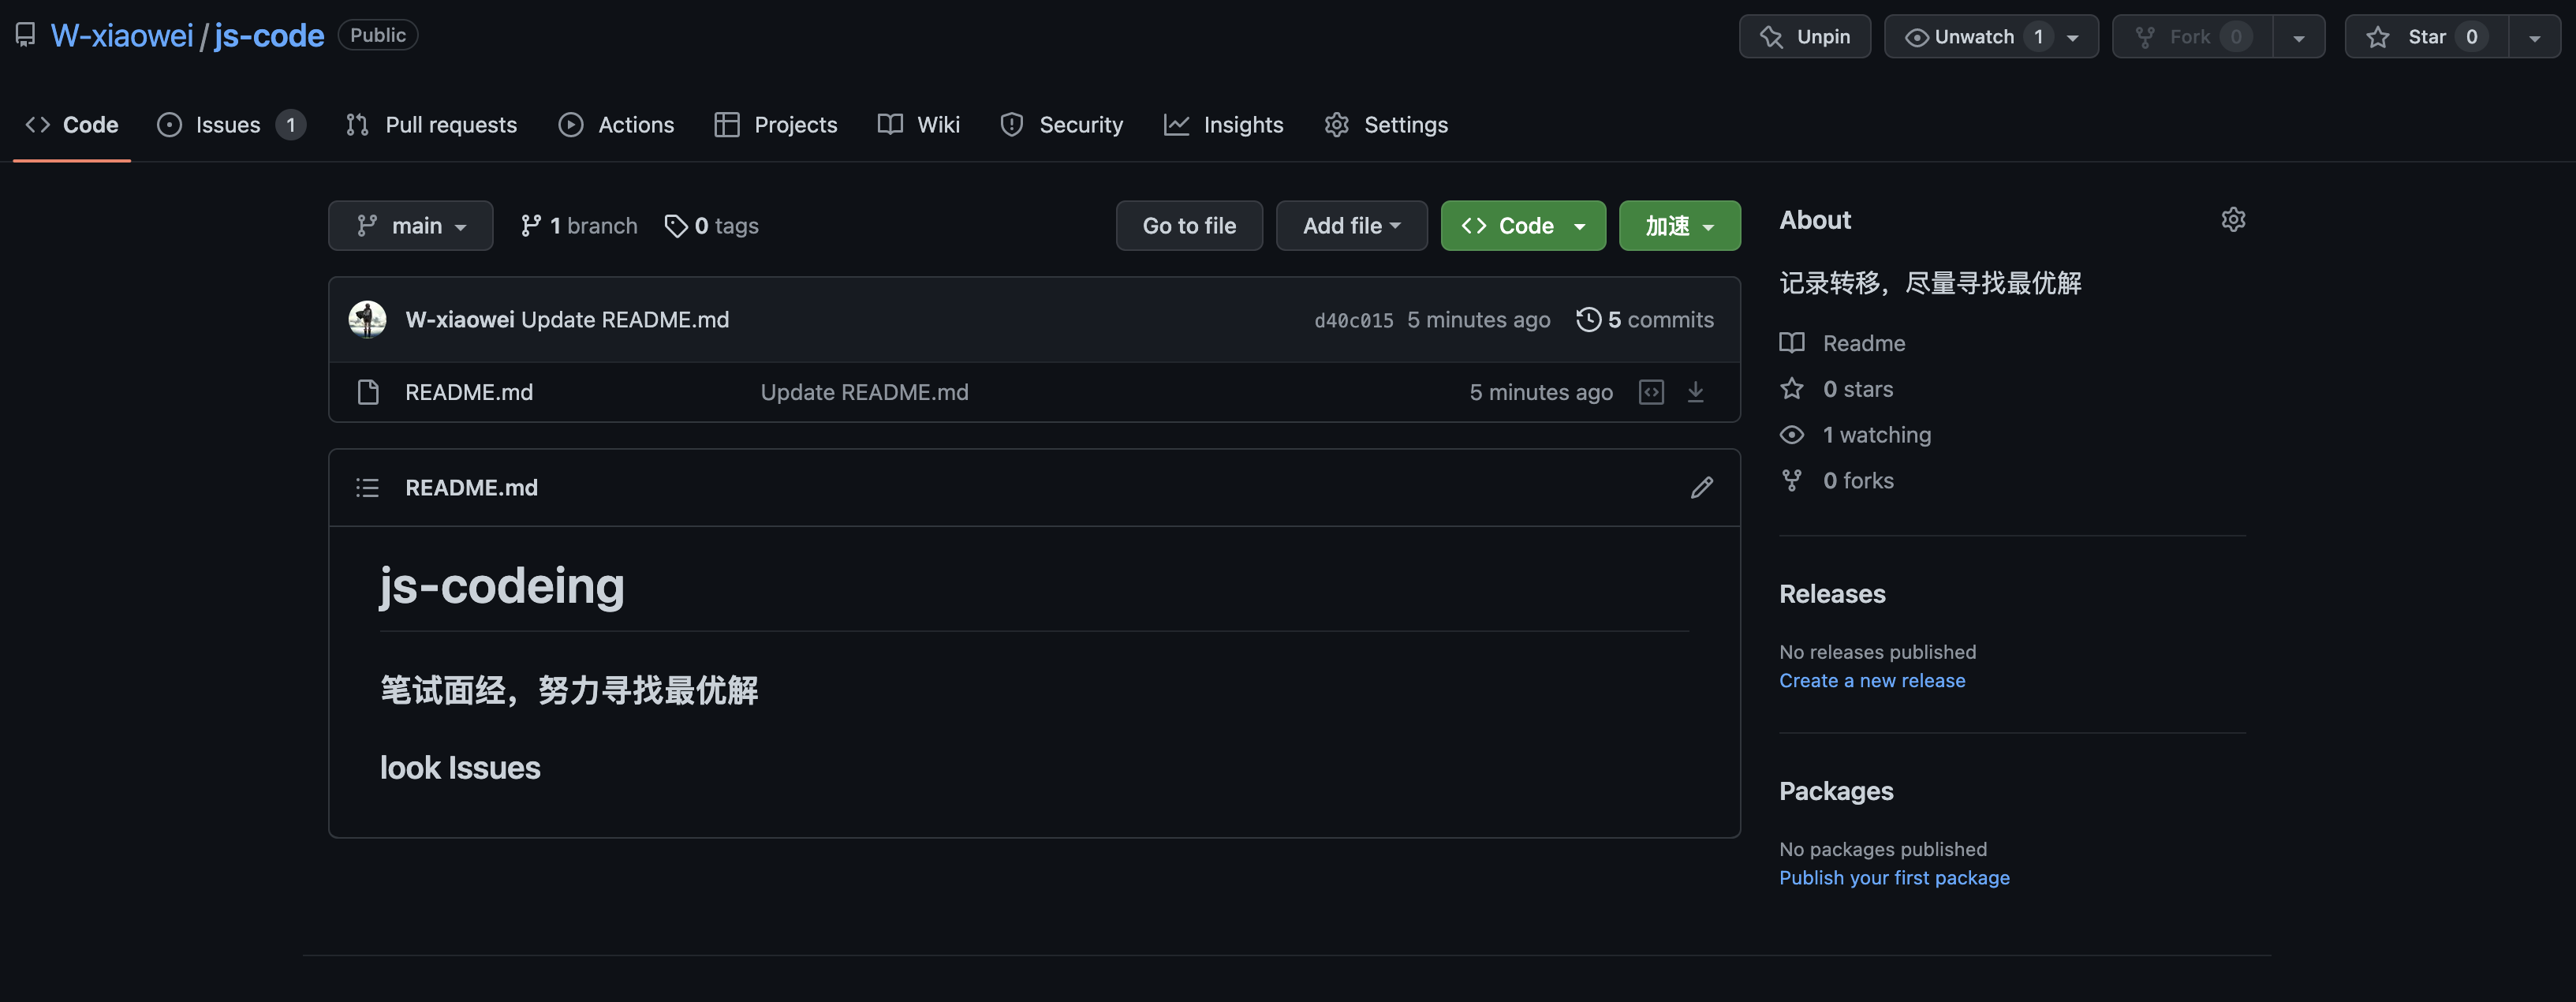
Task: Click the W-xiaowei avatar in commit row
Action: tap(368, 320)
